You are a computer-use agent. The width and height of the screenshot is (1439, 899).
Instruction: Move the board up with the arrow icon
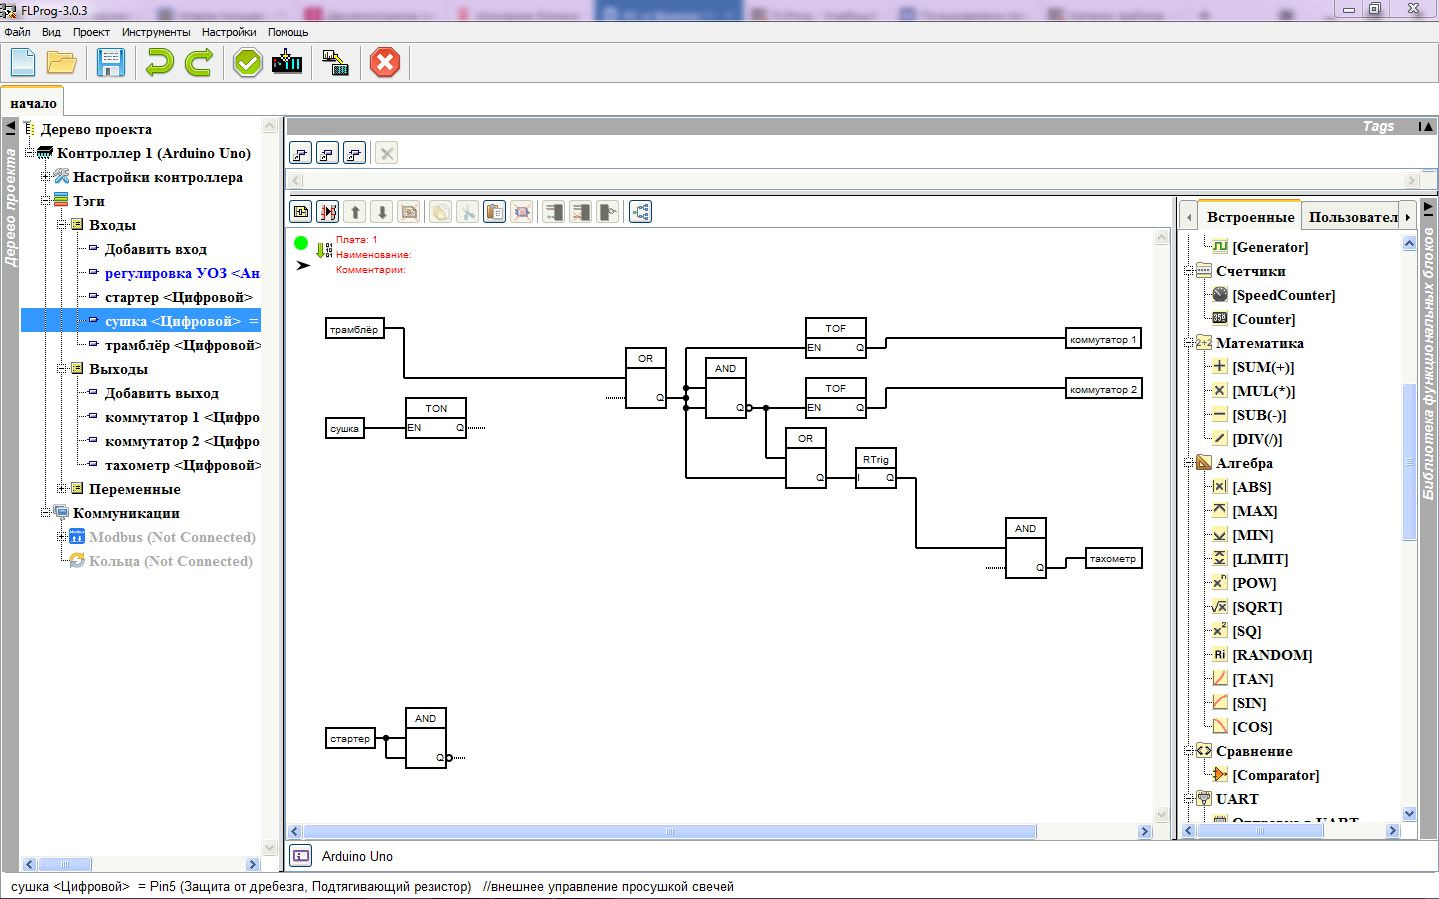(355, 212)
